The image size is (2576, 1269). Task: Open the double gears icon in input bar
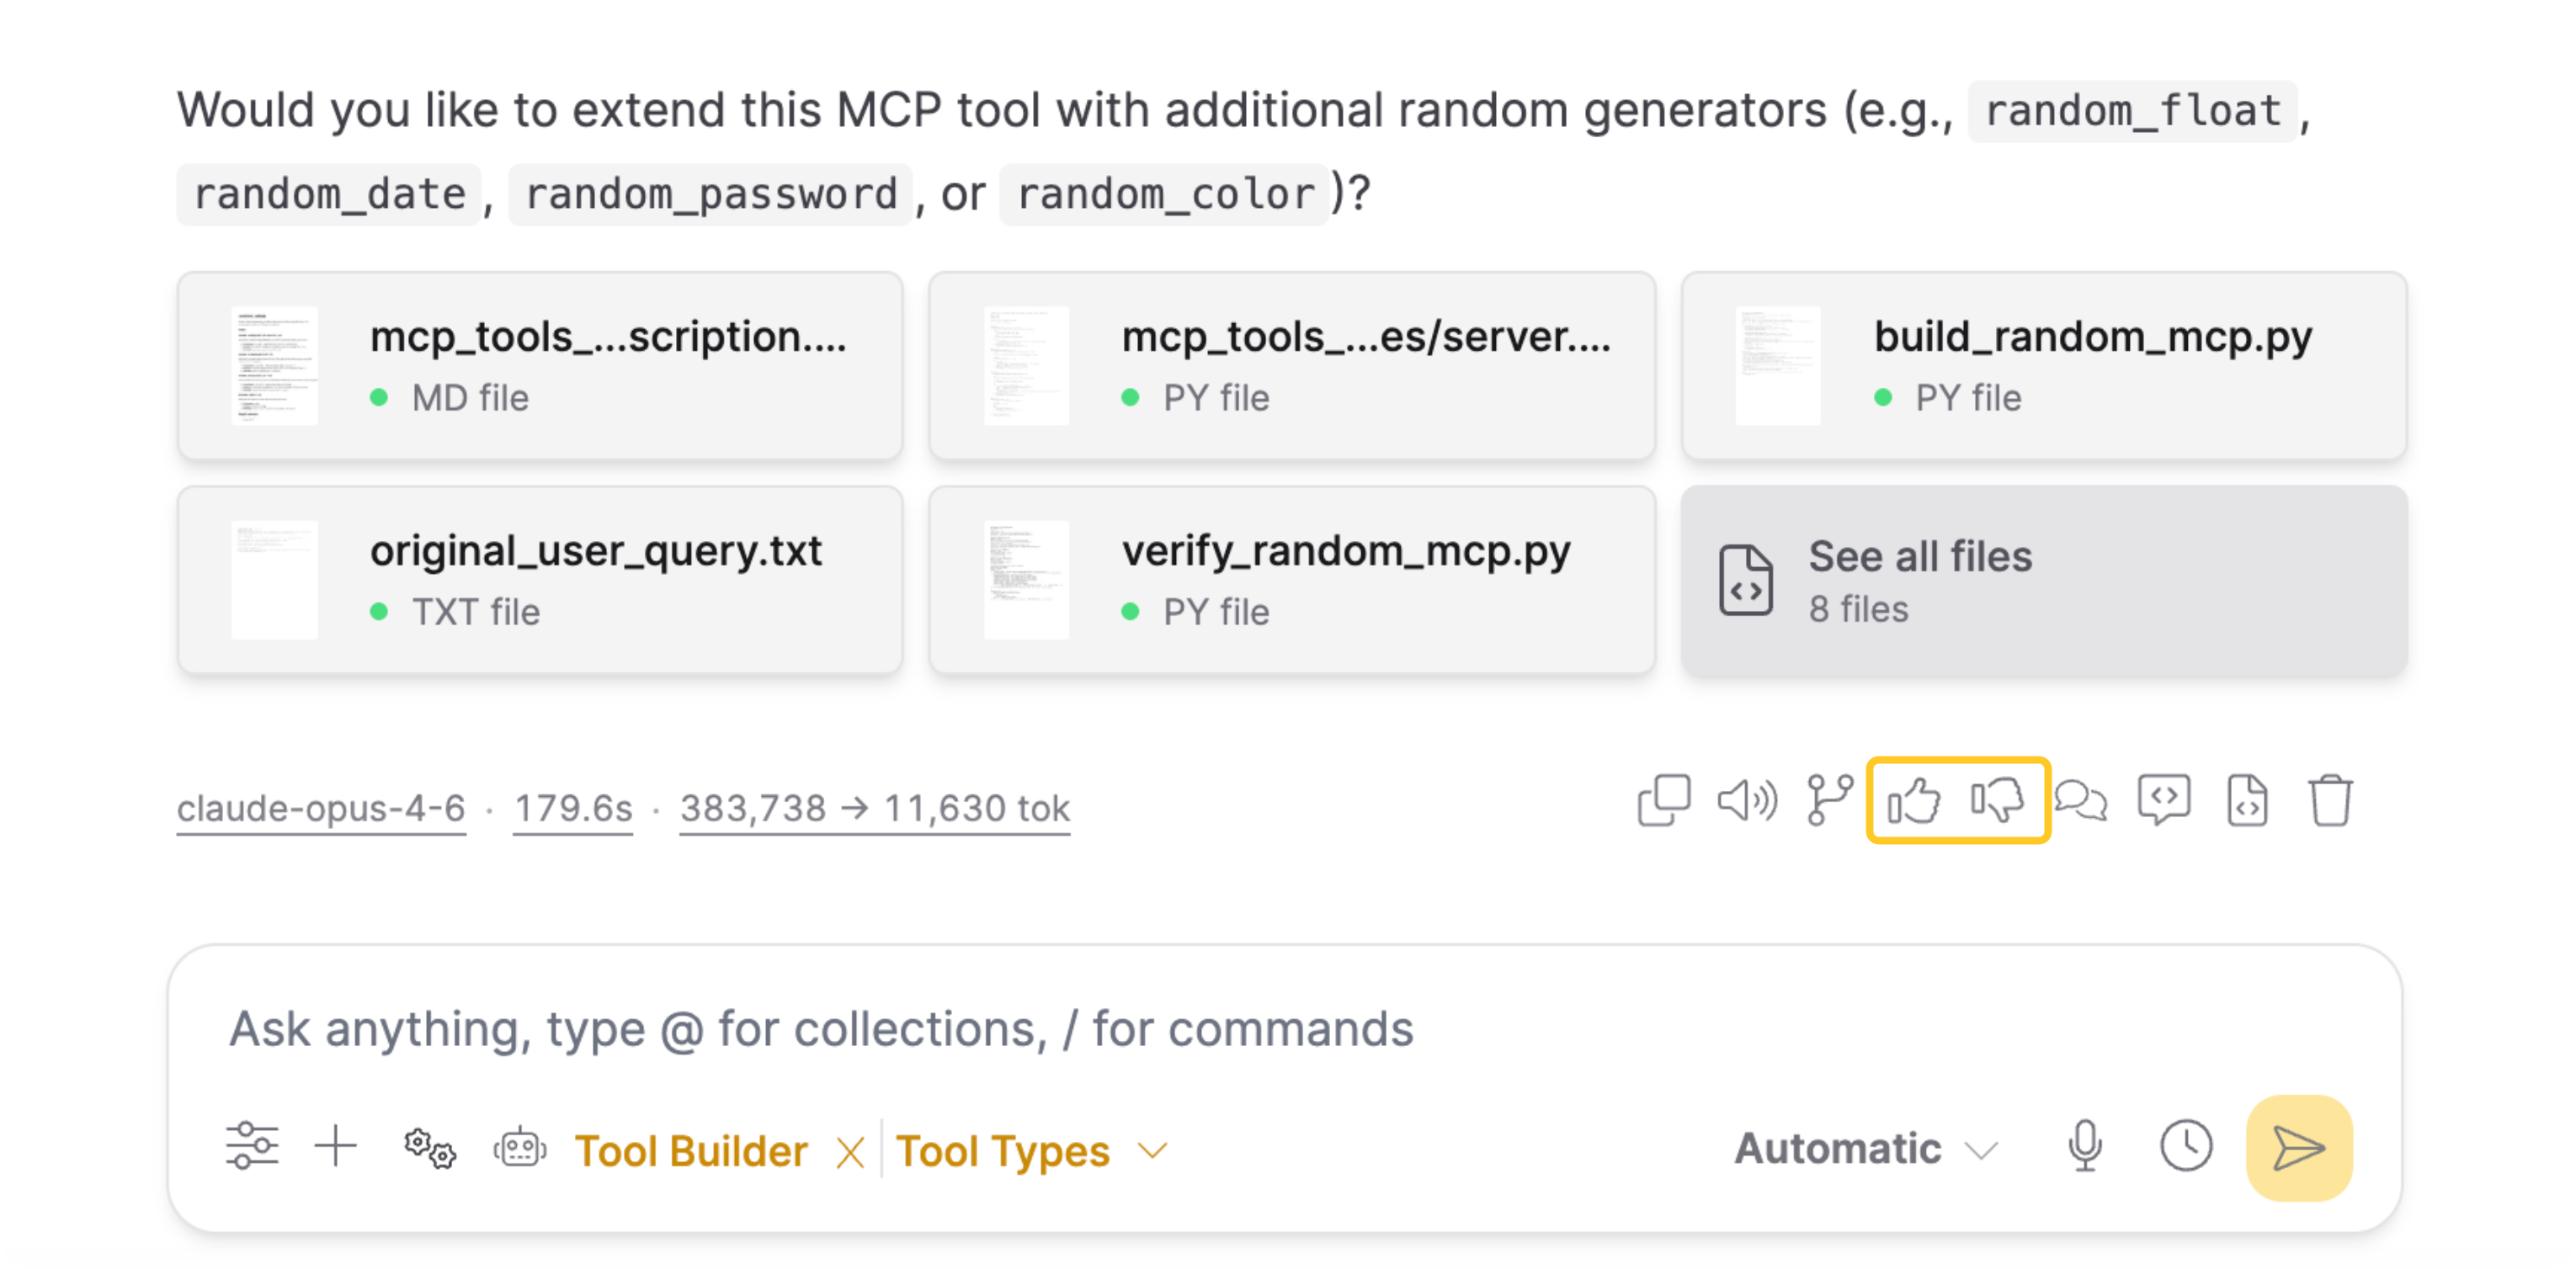click(x=430, y=1148)
